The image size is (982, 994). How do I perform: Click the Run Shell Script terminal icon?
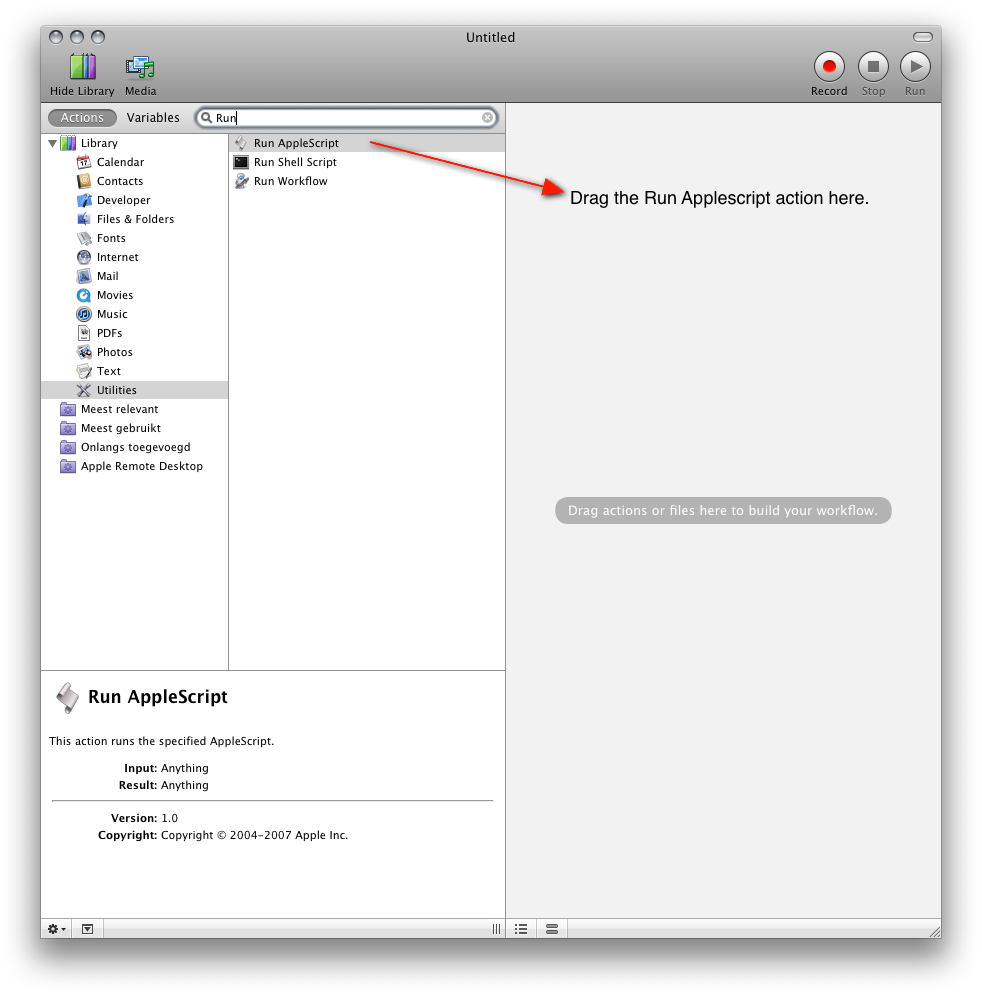(x=241, y=162)
